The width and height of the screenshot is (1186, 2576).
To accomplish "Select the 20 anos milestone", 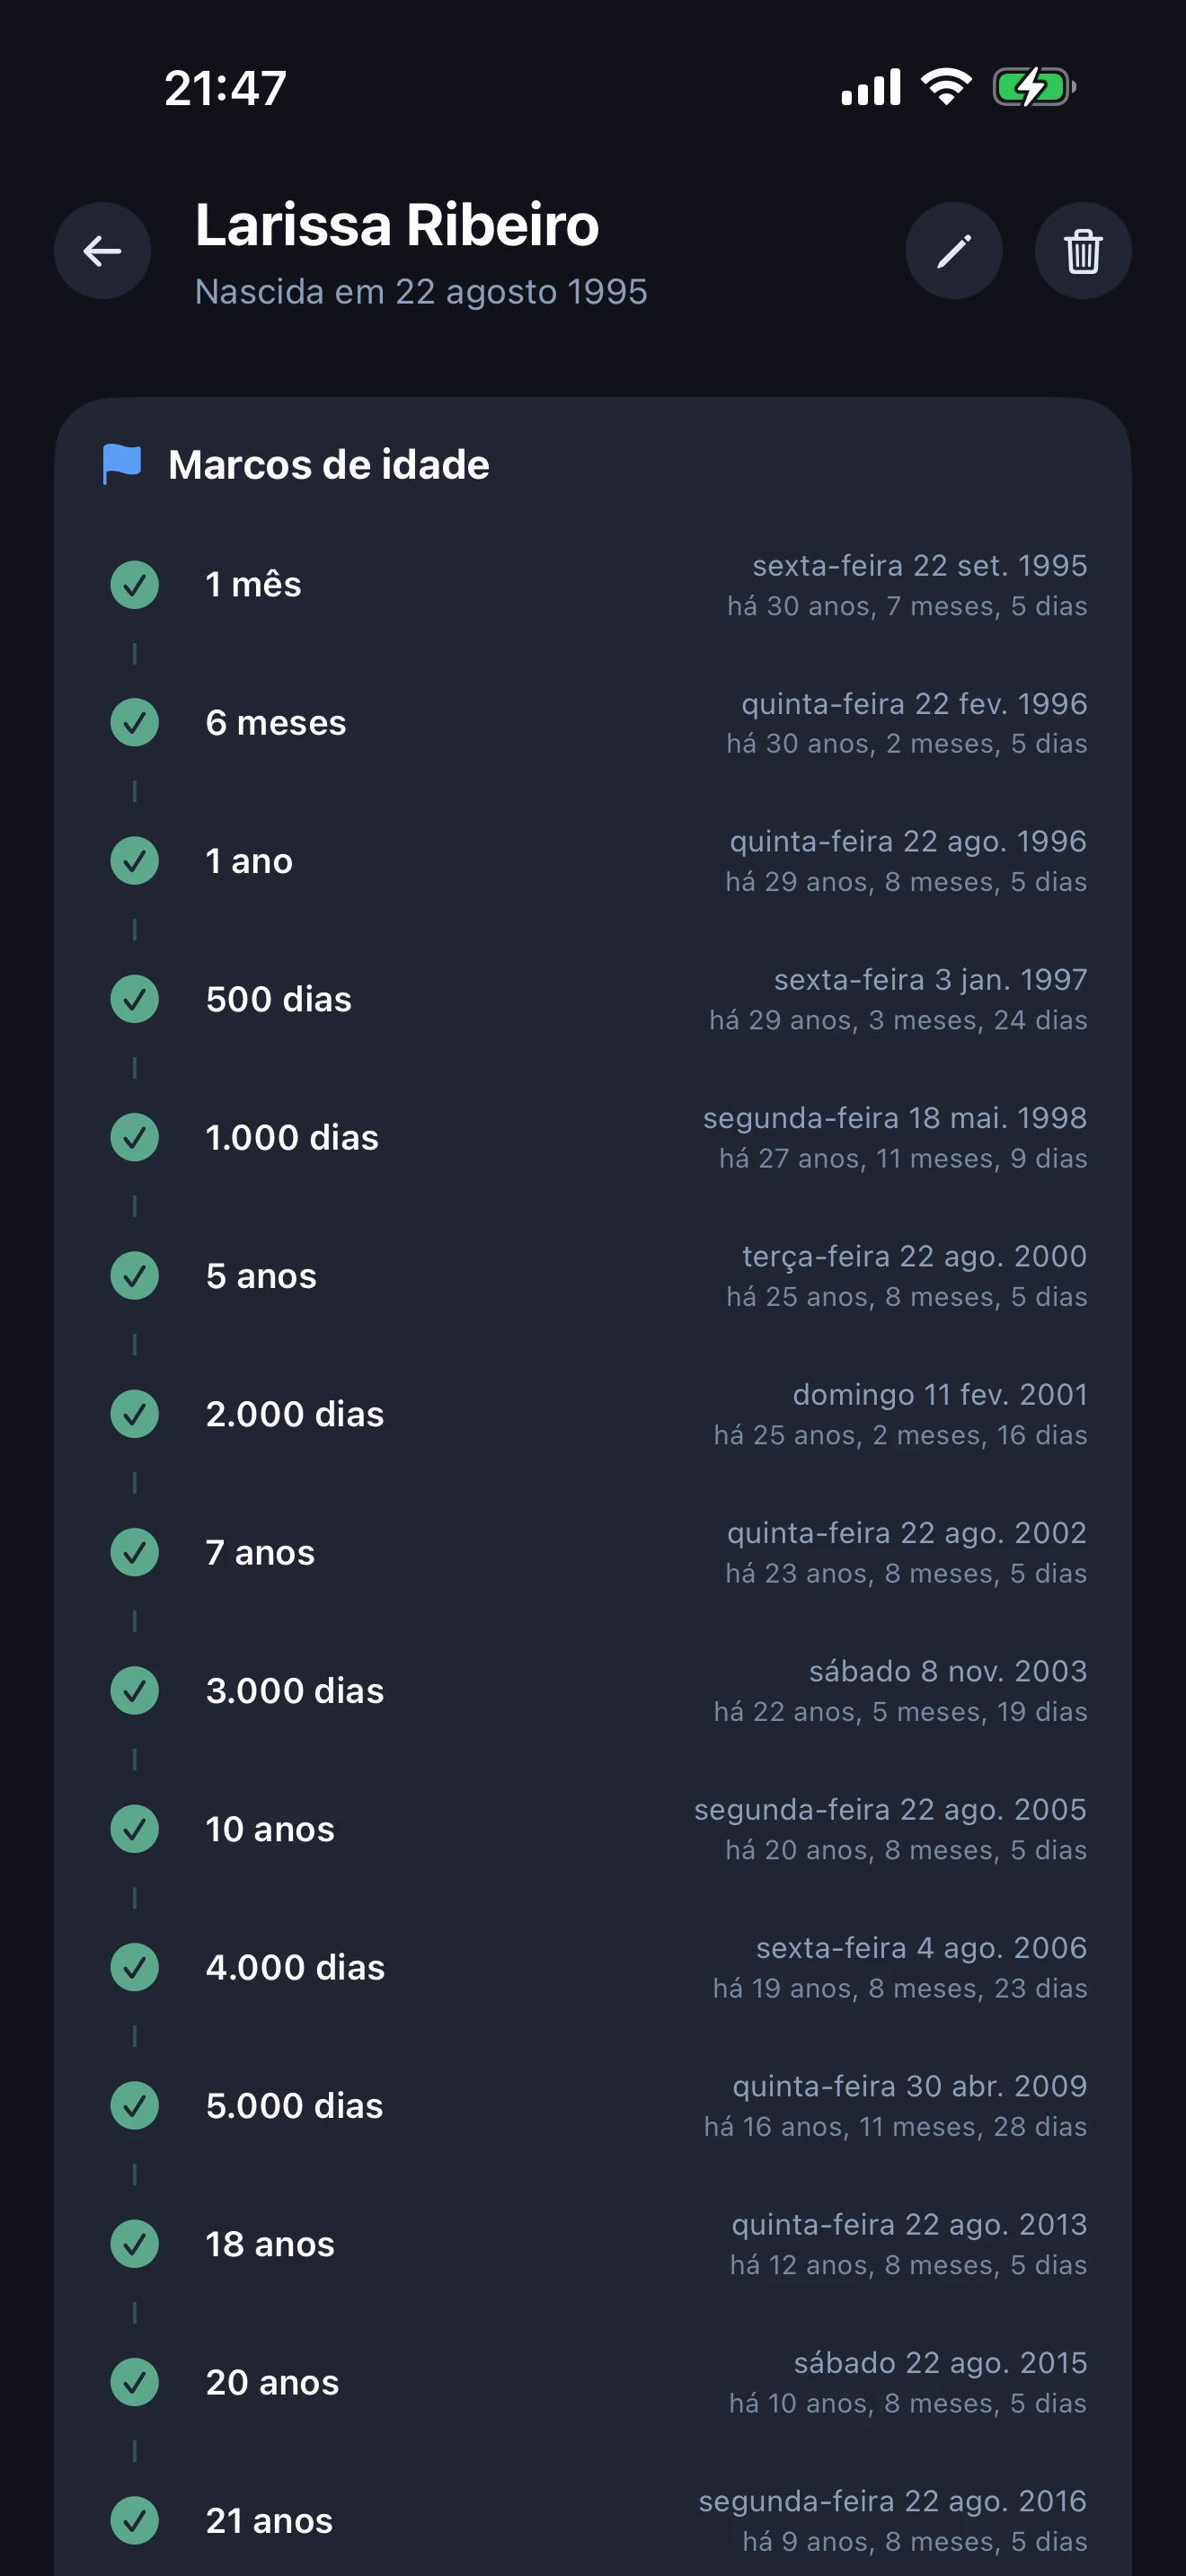I will point(272,2383).
